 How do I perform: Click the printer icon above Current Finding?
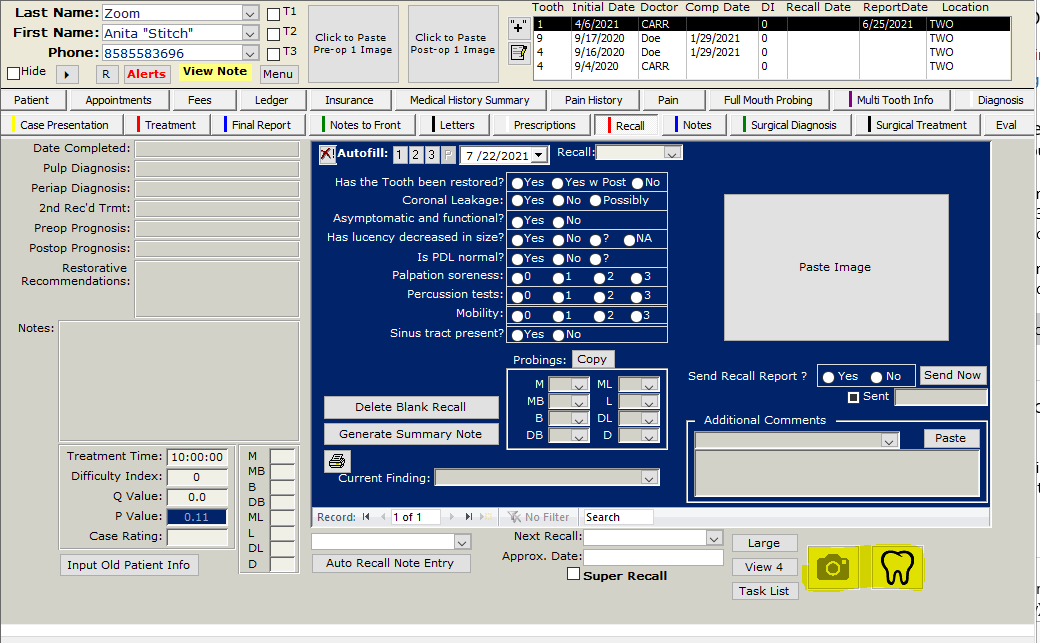(337, 461)
